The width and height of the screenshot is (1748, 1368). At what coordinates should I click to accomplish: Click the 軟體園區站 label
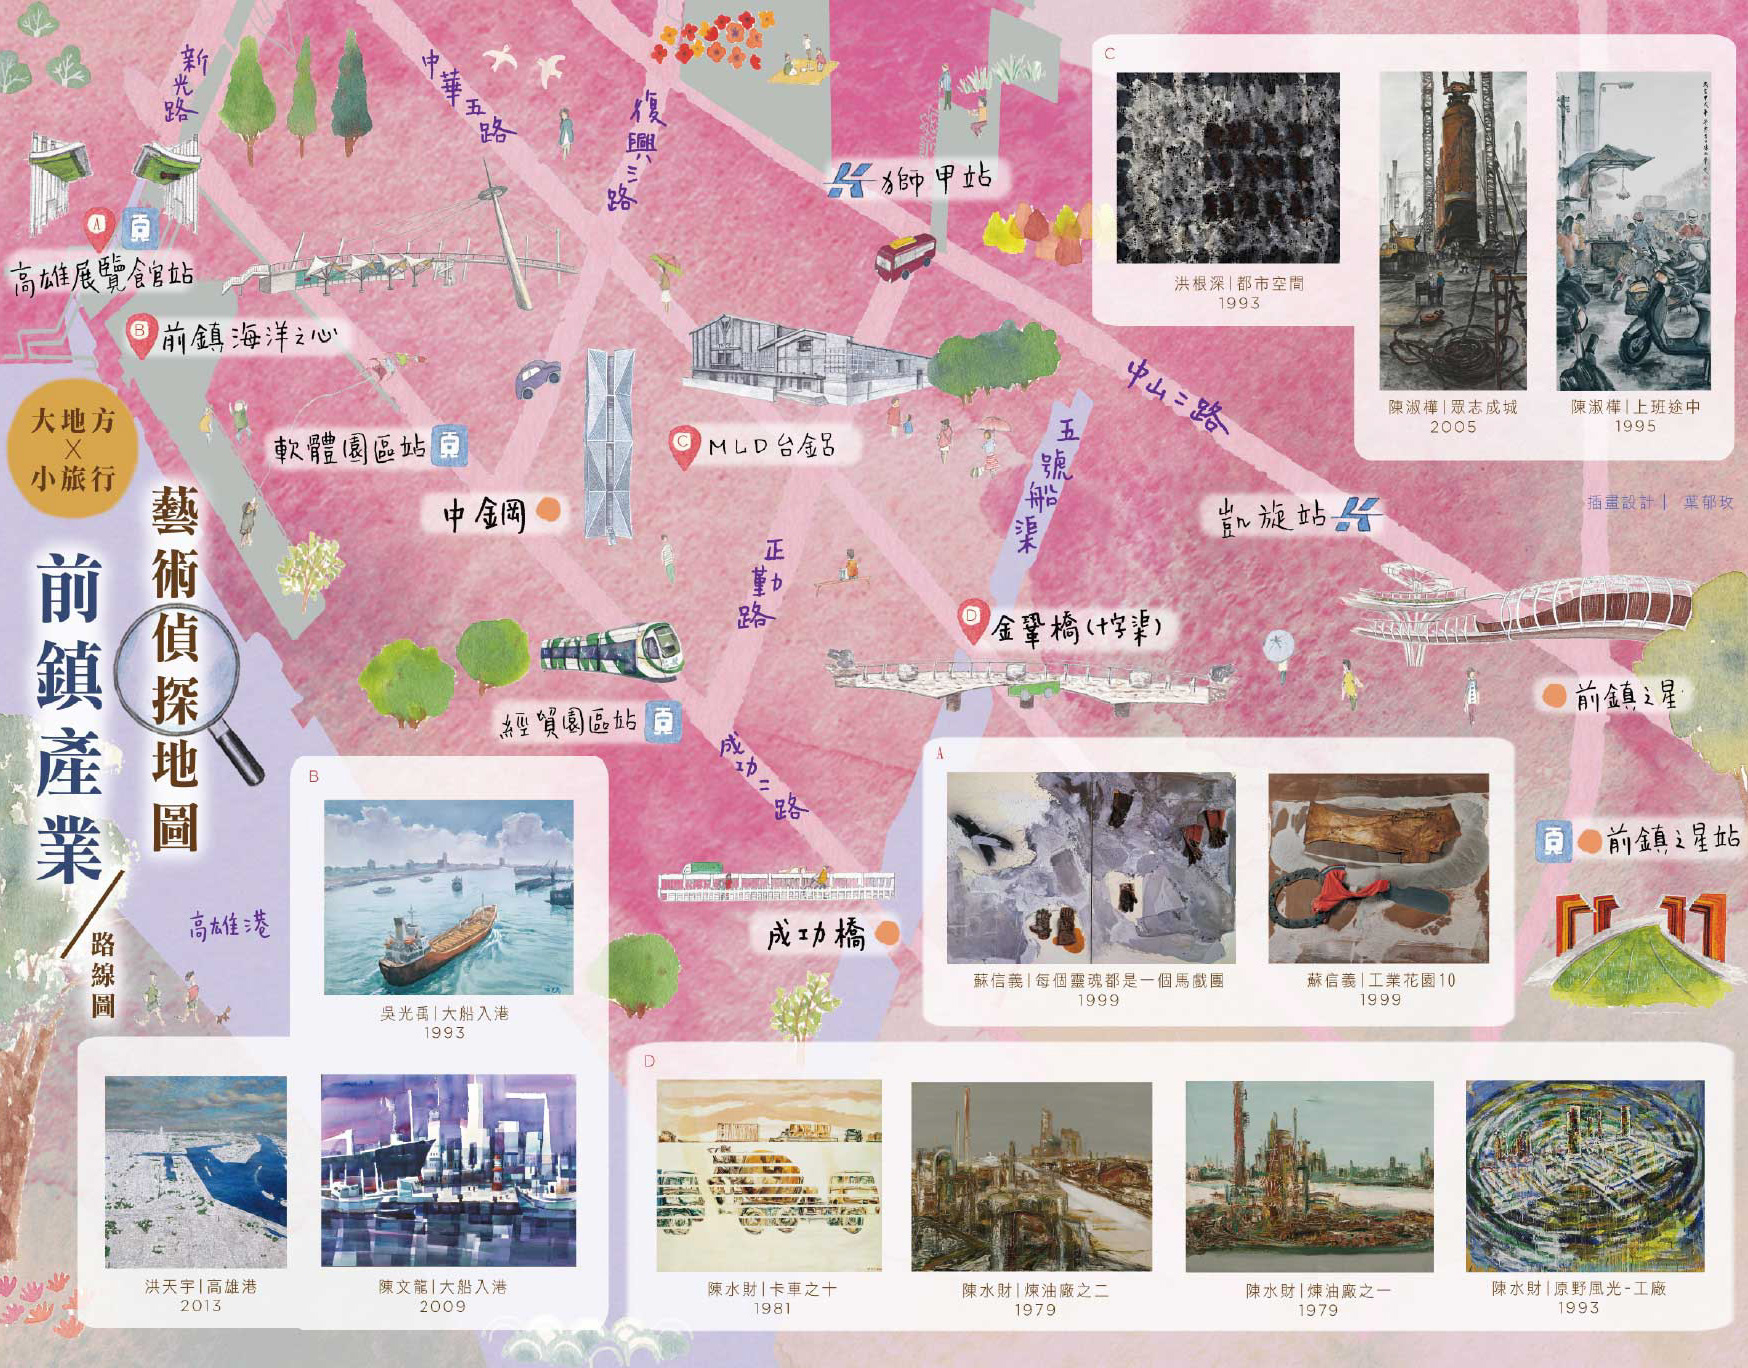(350, 447)
